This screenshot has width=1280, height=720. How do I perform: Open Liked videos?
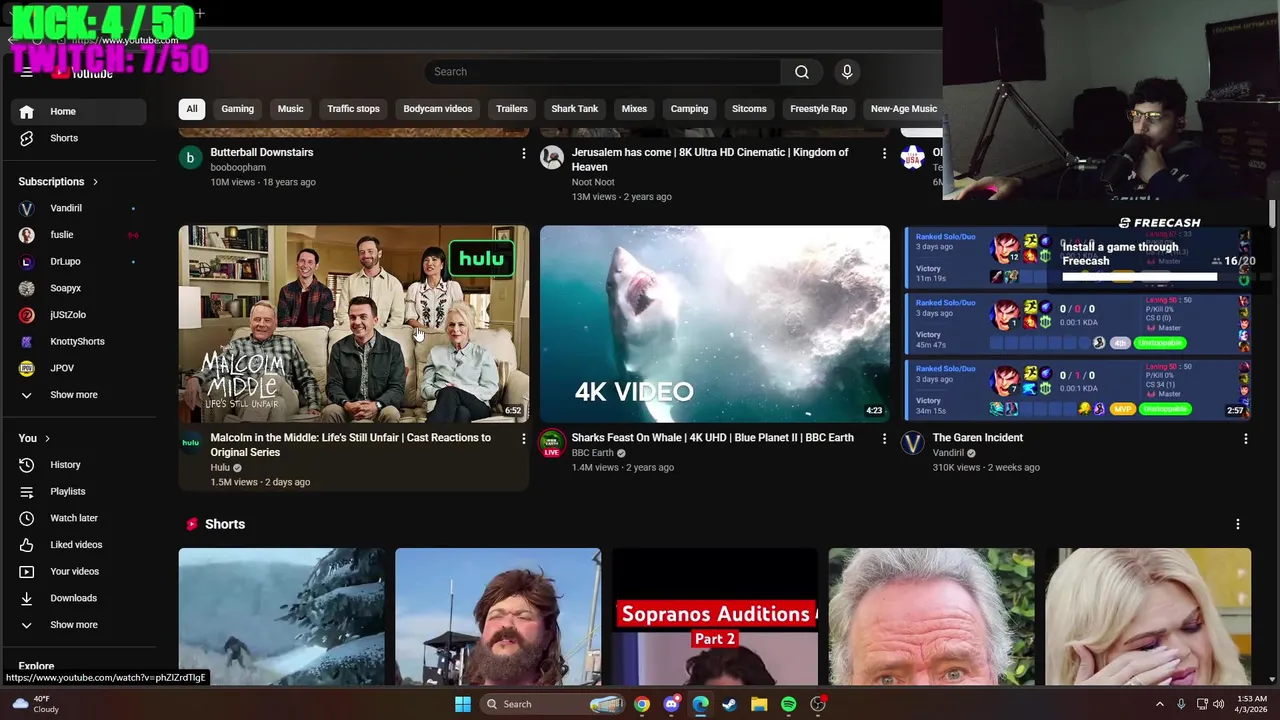78,545
